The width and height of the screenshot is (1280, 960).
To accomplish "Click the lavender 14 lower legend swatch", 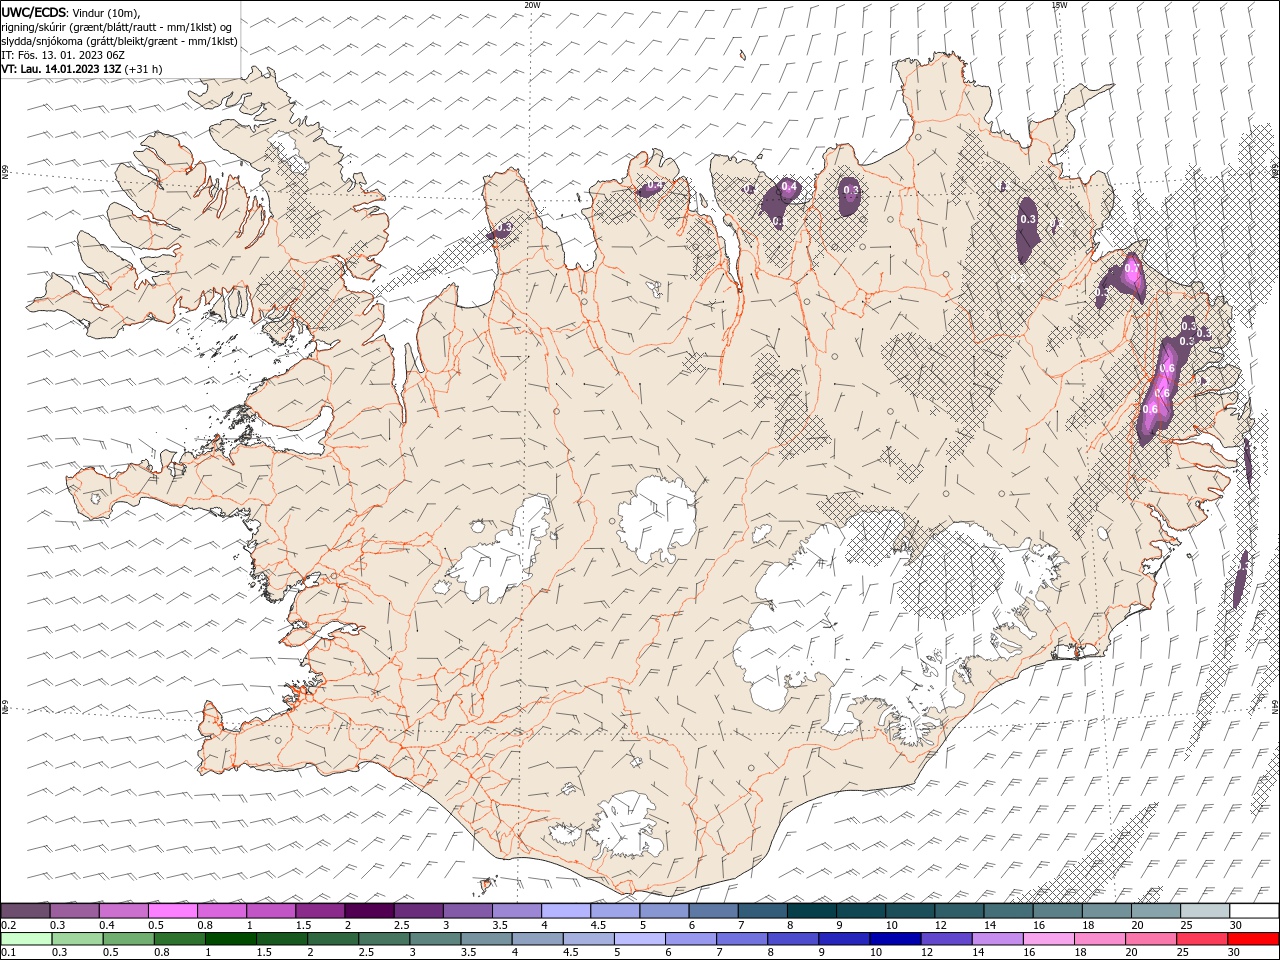I will click(997, 938).
